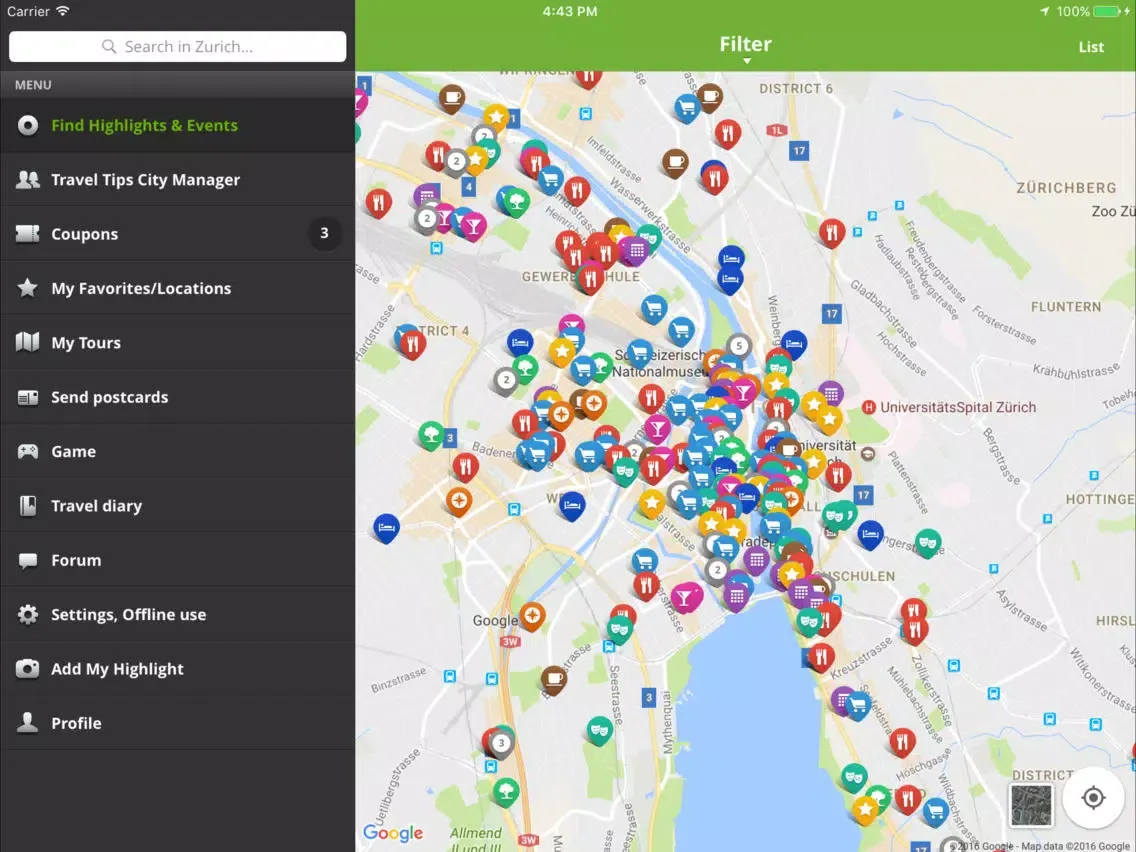Viewport: 1136px width, 852px height.
Task: Click the target icon beside Find Highlights
Action: tap(28, 125)
